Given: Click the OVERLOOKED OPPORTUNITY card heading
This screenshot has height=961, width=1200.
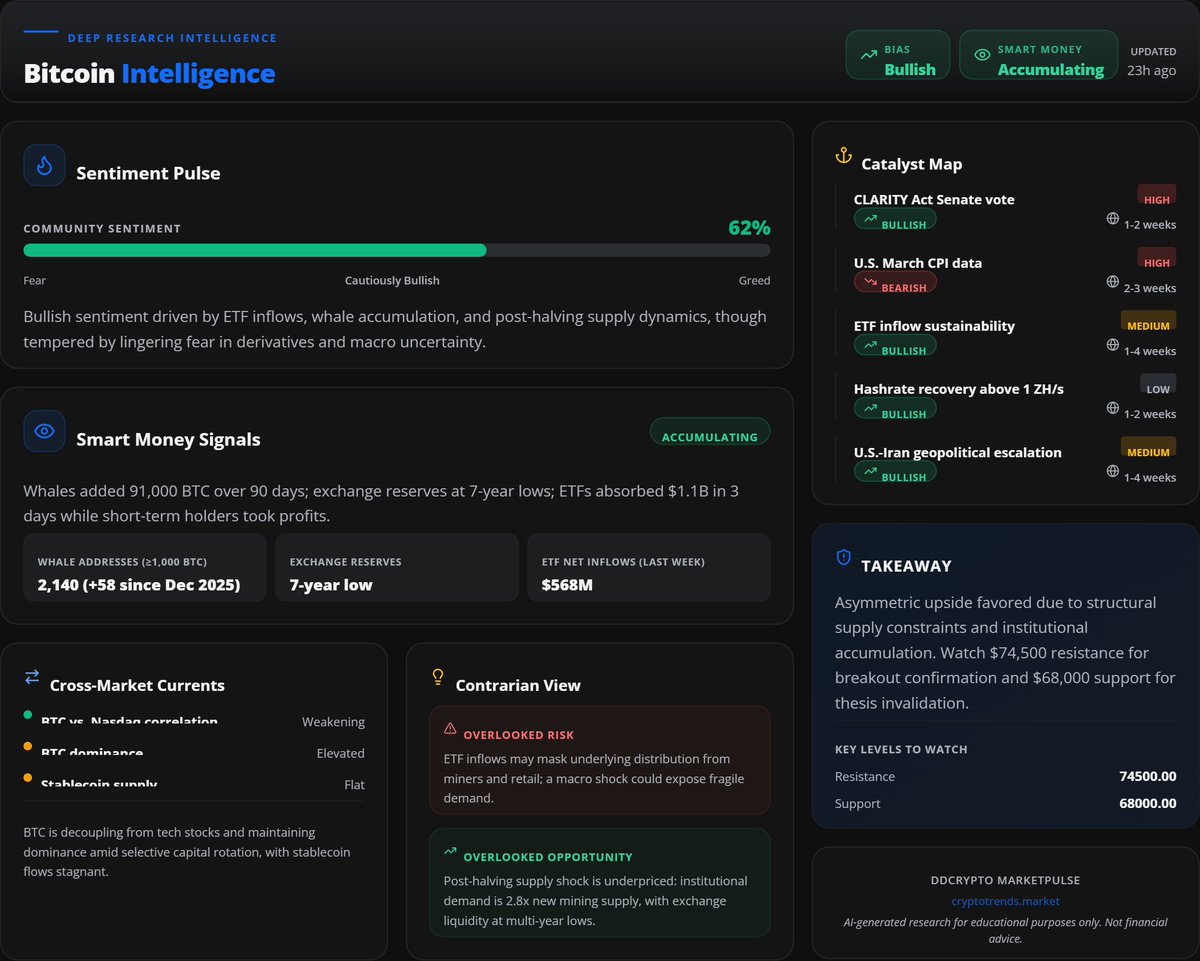Looking at the screenshot, I should (548, 857).
